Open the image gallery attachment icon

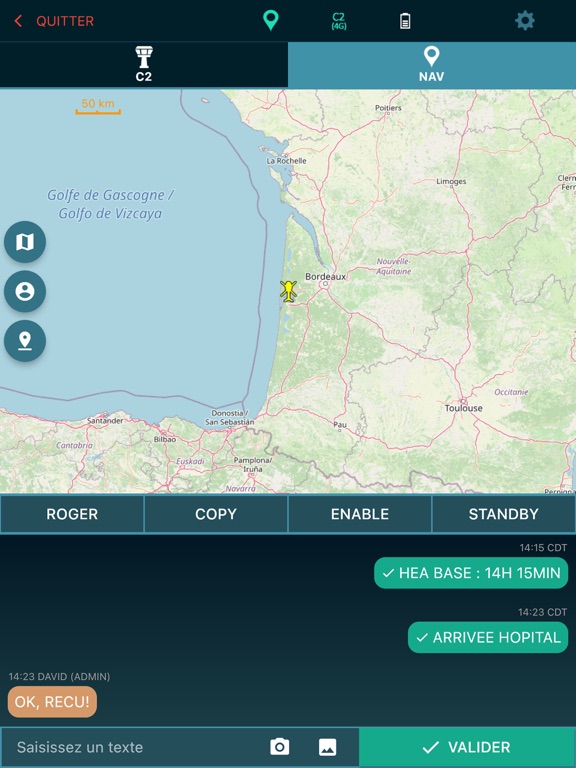(x=328, y=747)
